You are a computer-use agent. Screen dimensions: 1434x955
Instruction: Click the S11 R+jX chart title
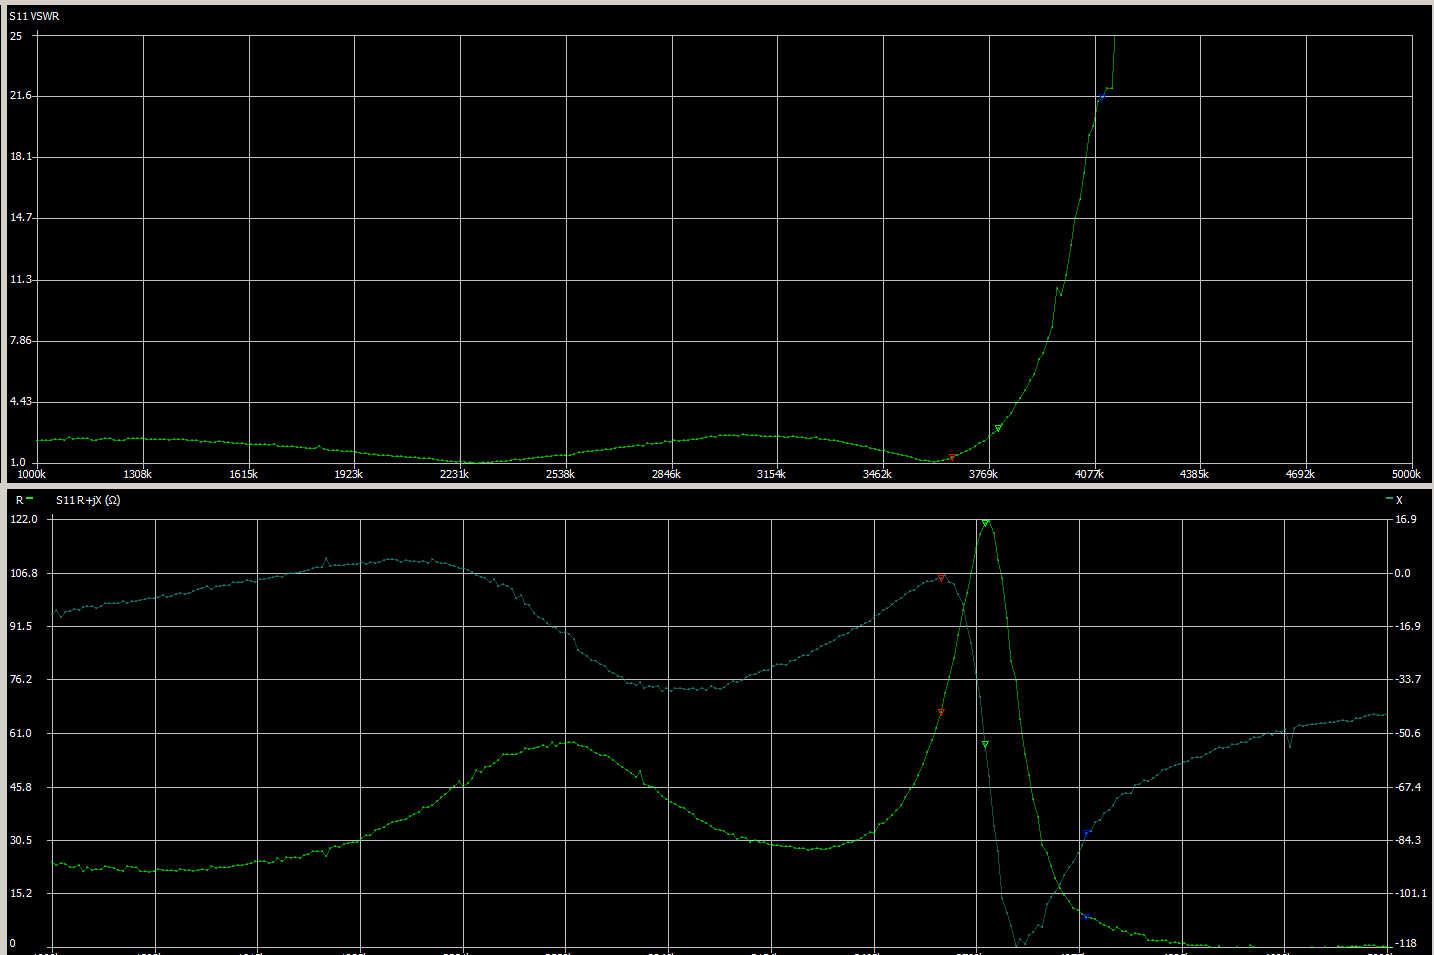coord(88,500)
